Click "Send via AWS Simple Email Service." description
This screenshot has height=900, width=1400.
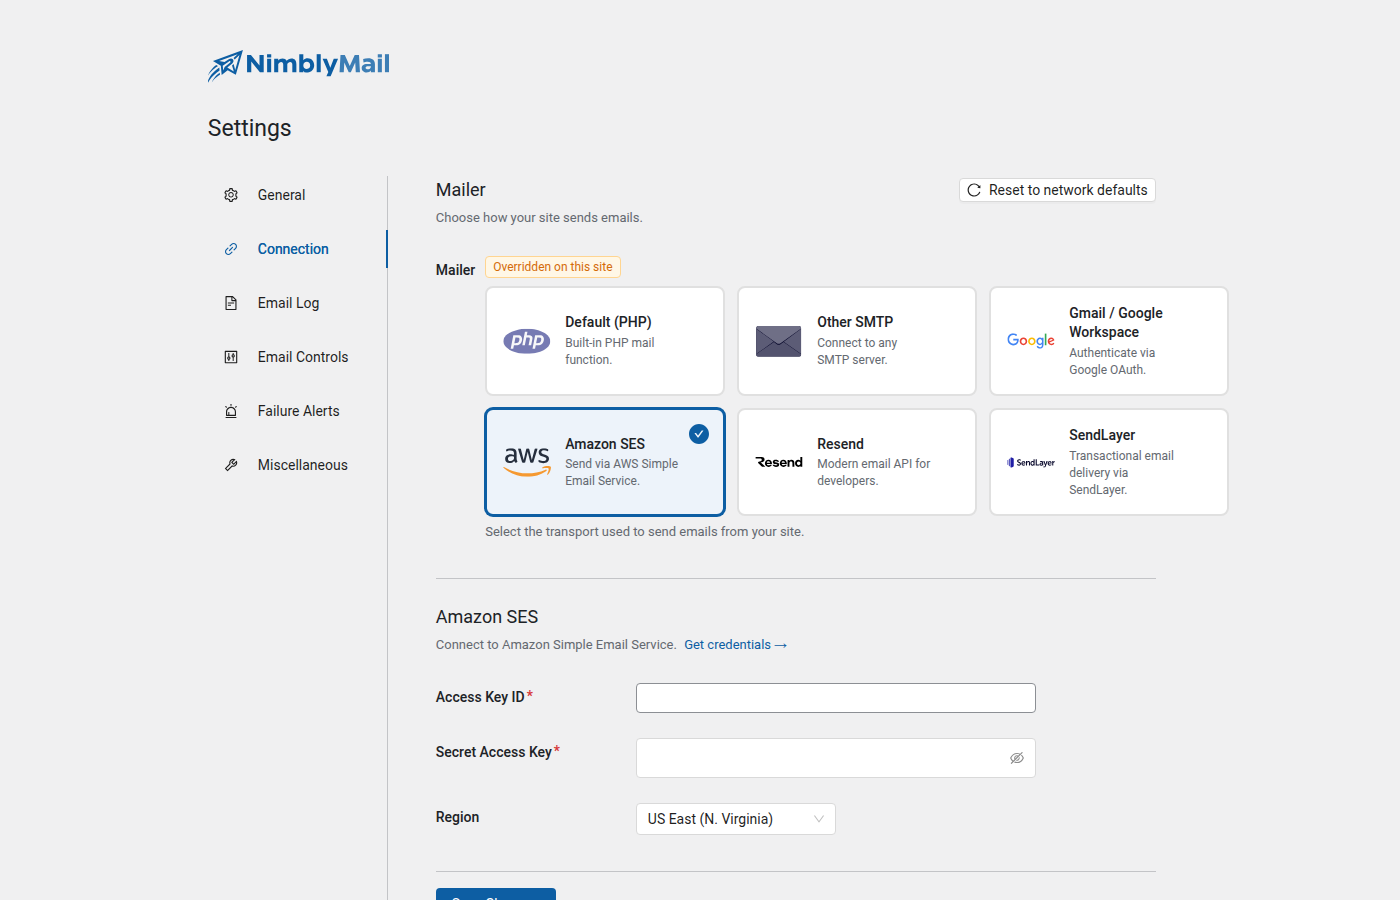pos(621,472)
